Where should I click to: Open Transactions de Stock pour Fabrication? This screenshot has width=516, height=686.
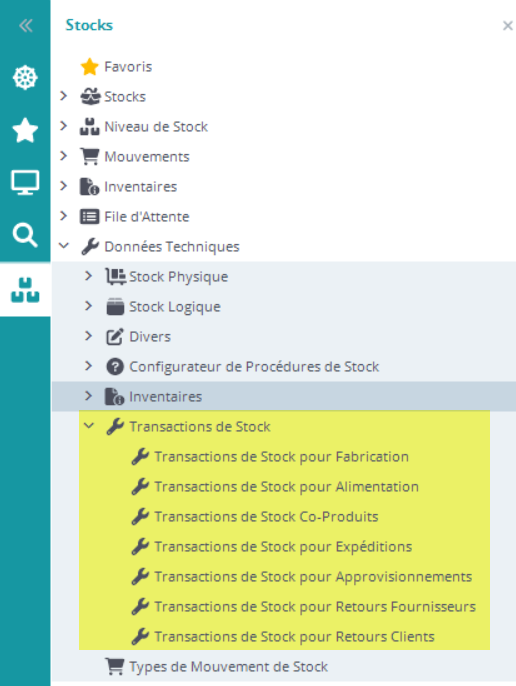click(281, 457)
